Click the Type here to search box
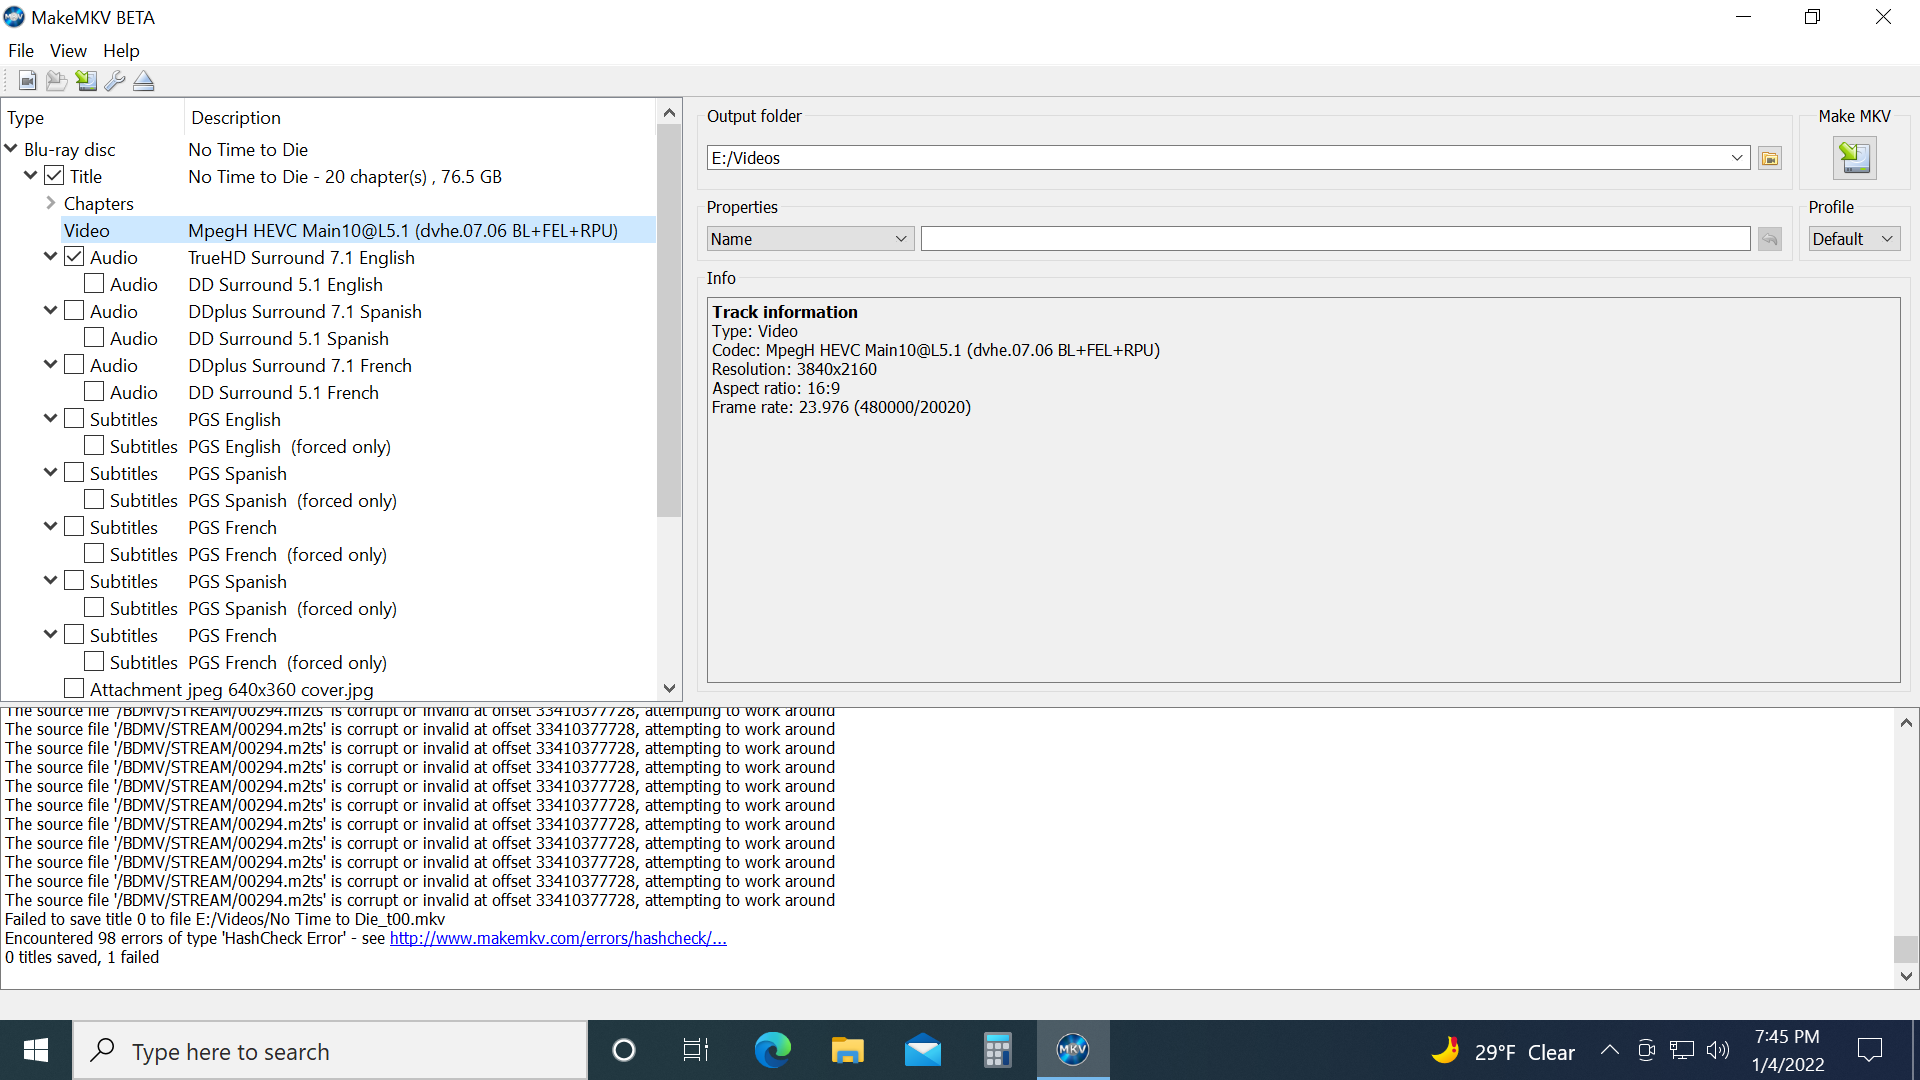The width and height of the screenshot is (1920, 1080). [x=330, y=1050]
